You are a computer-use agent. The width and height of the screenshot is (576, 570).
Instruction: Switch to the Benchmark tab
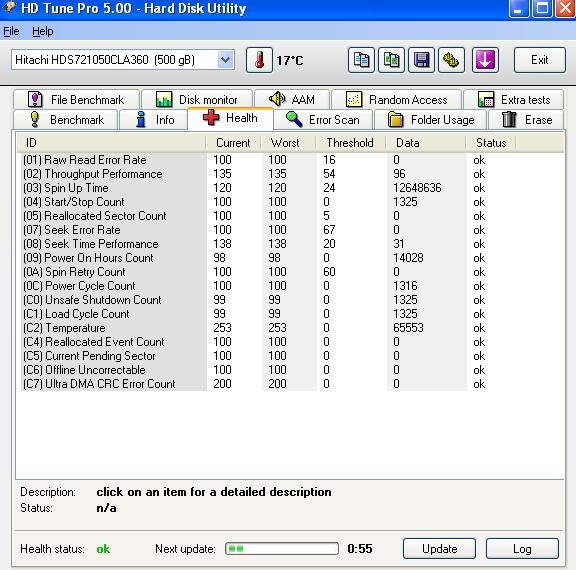(66, 120)
